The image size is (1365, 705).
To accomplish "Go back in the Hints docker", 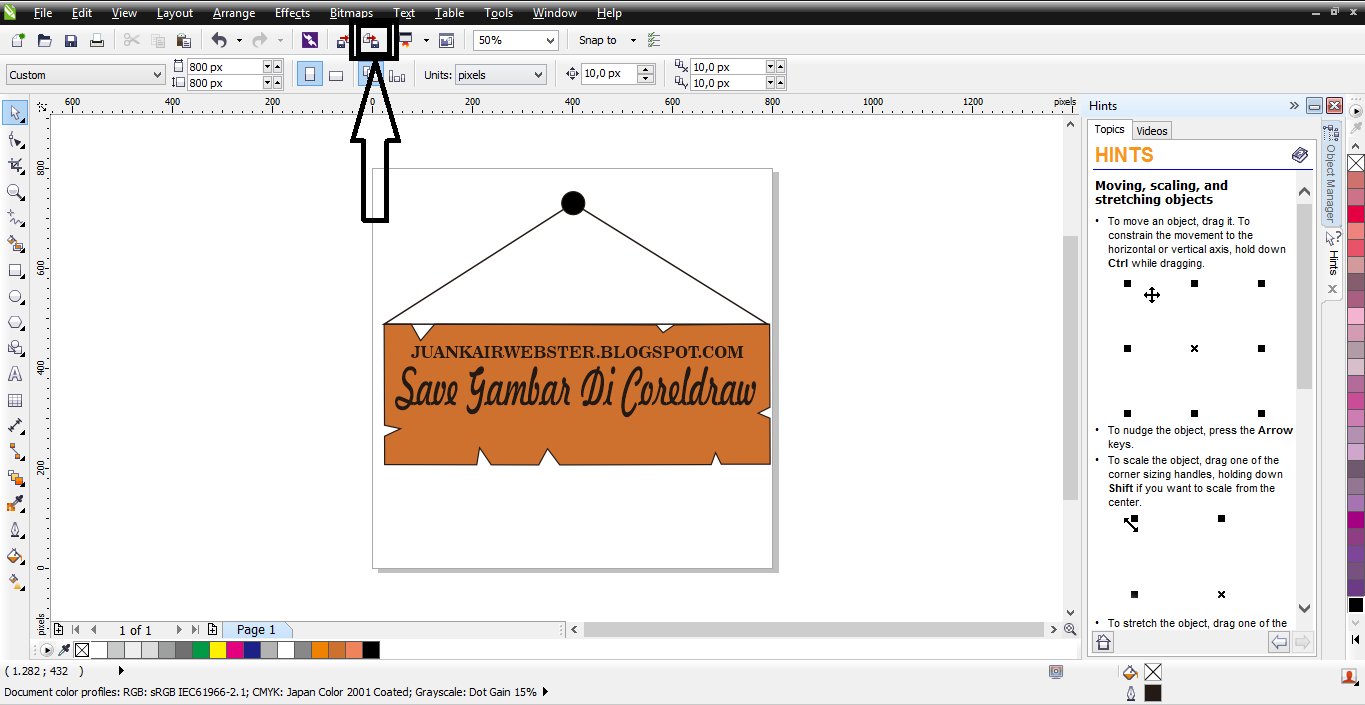I will [x=1279, y=643].
